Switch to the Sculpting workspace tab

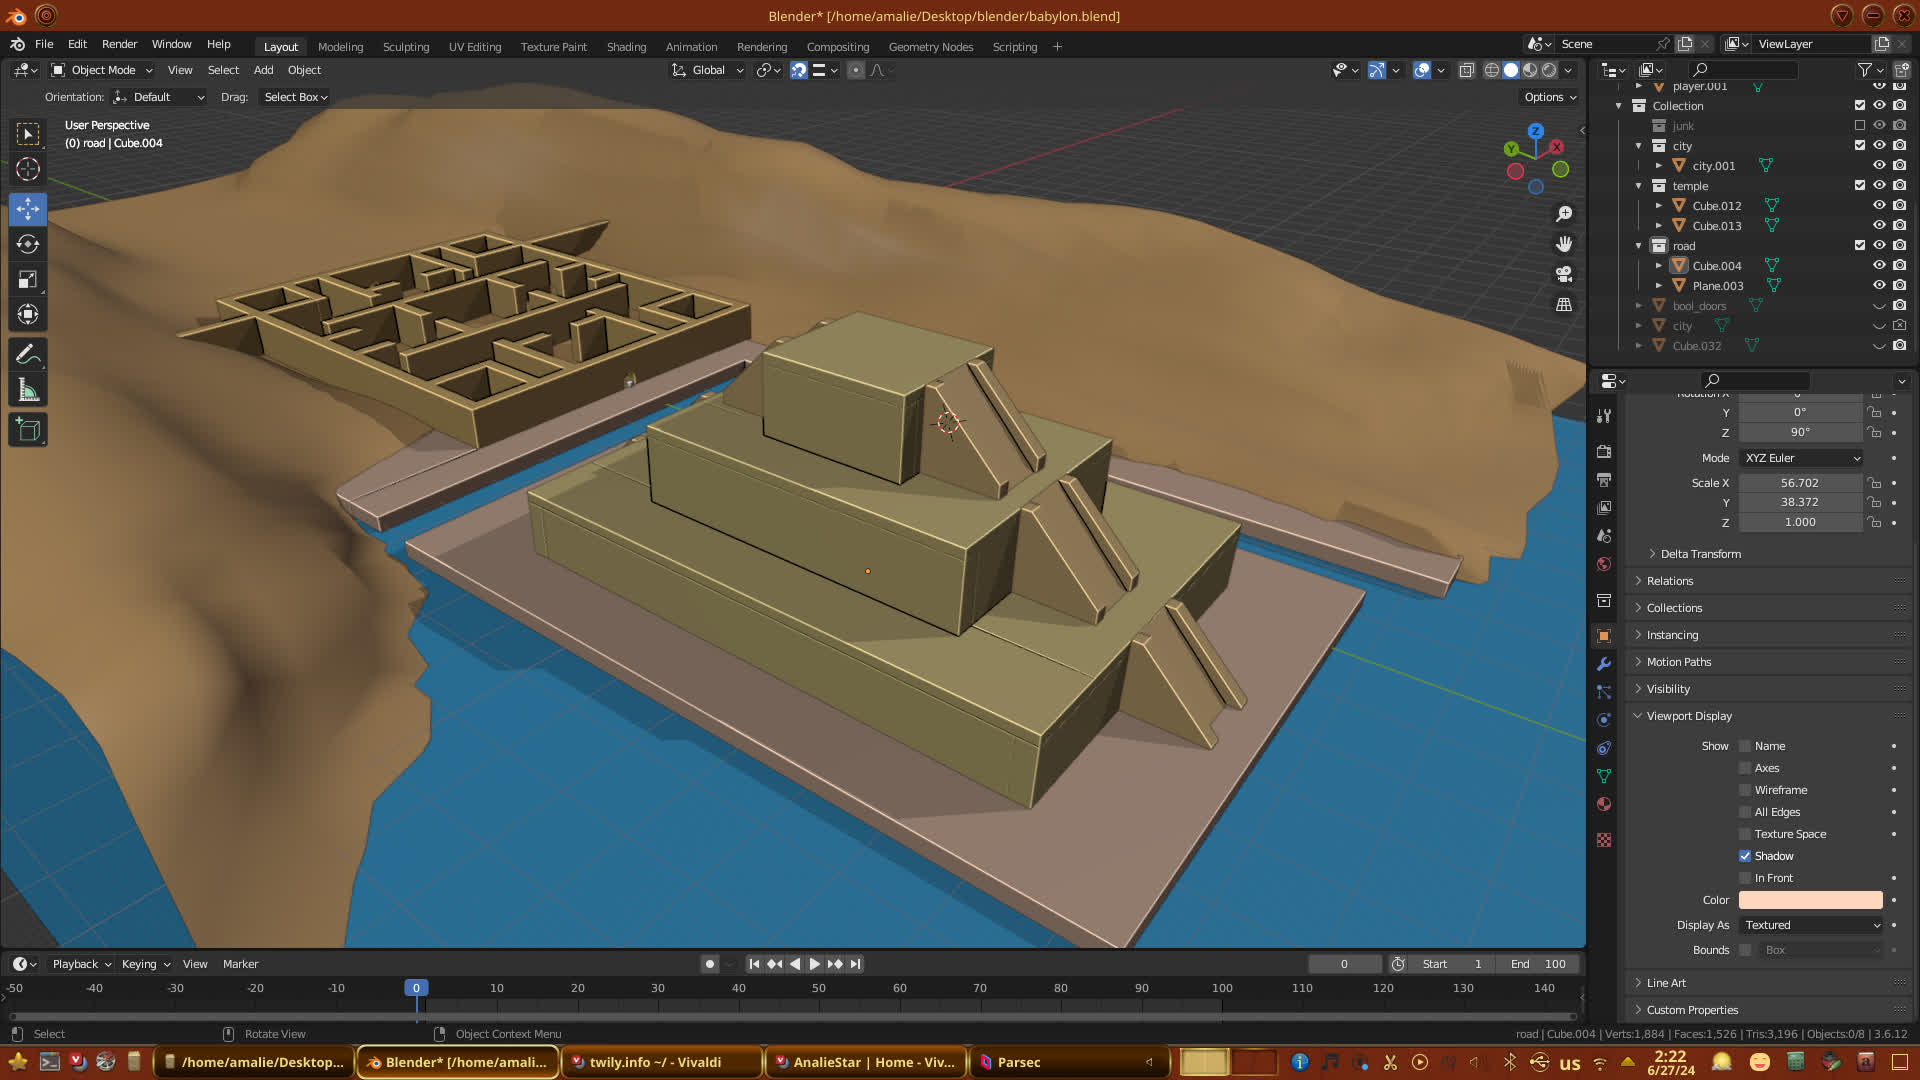tap(405, 47)
